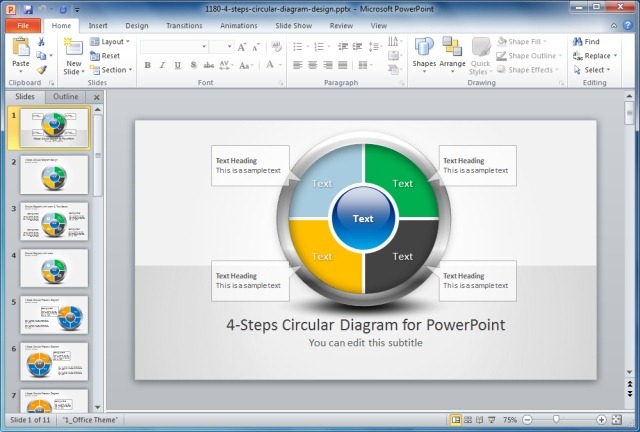Convert to SmartArt icon
Viewport: 640px width, 432px height.
[395, 70]
